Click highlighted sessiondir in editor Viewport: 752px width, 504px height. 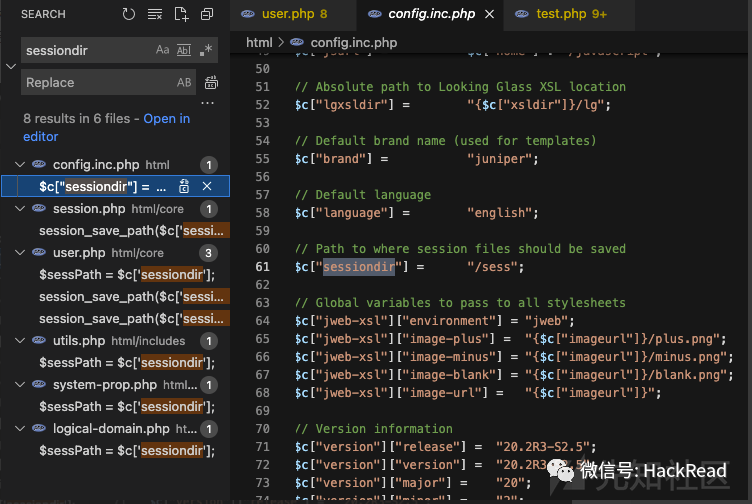point(359,267)
